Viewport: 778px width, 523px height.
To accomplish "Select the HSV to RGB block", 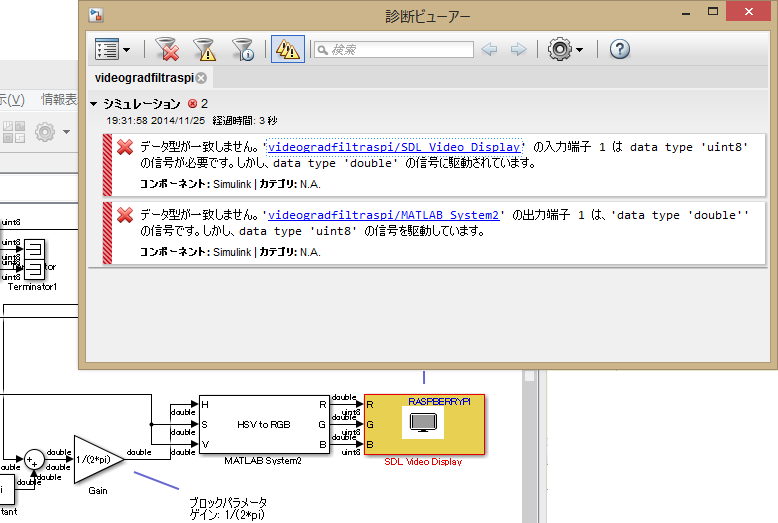I will (x=264, y=423).
